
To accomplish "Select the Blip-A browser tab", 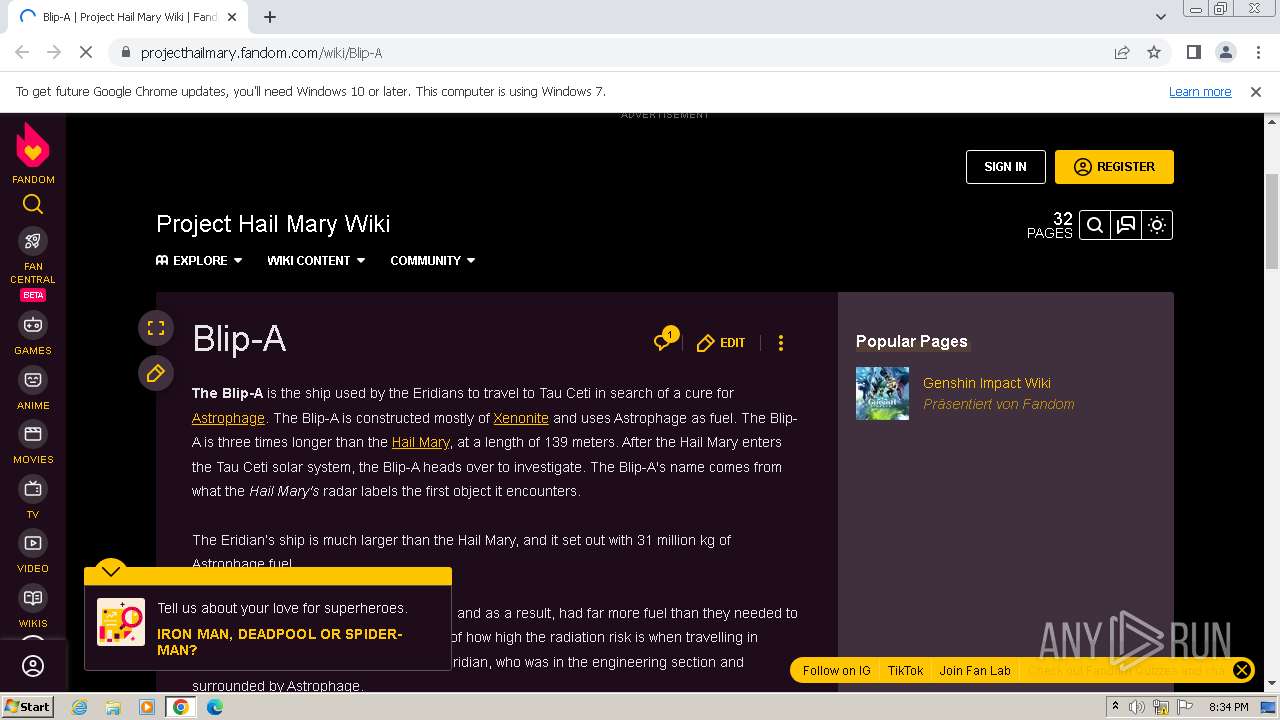I will (127, 17).
